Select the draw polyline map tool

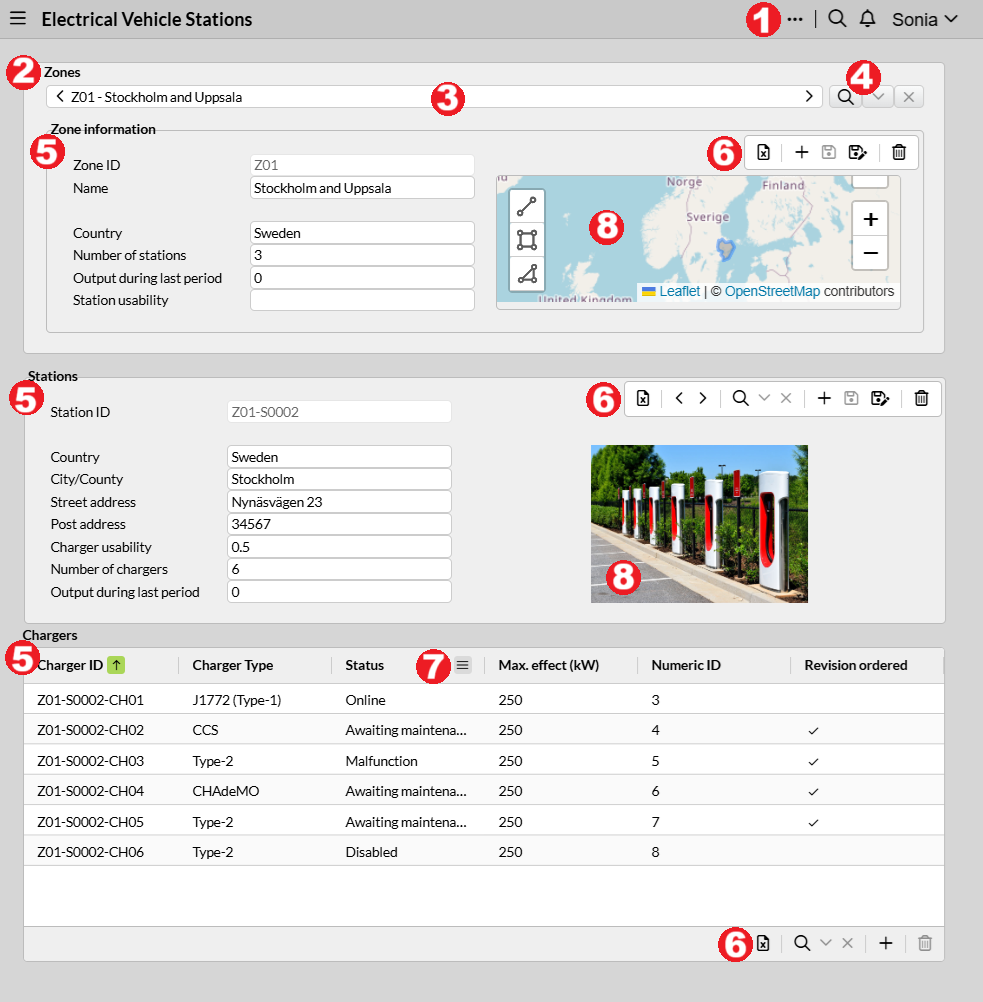tap(527, 207)
